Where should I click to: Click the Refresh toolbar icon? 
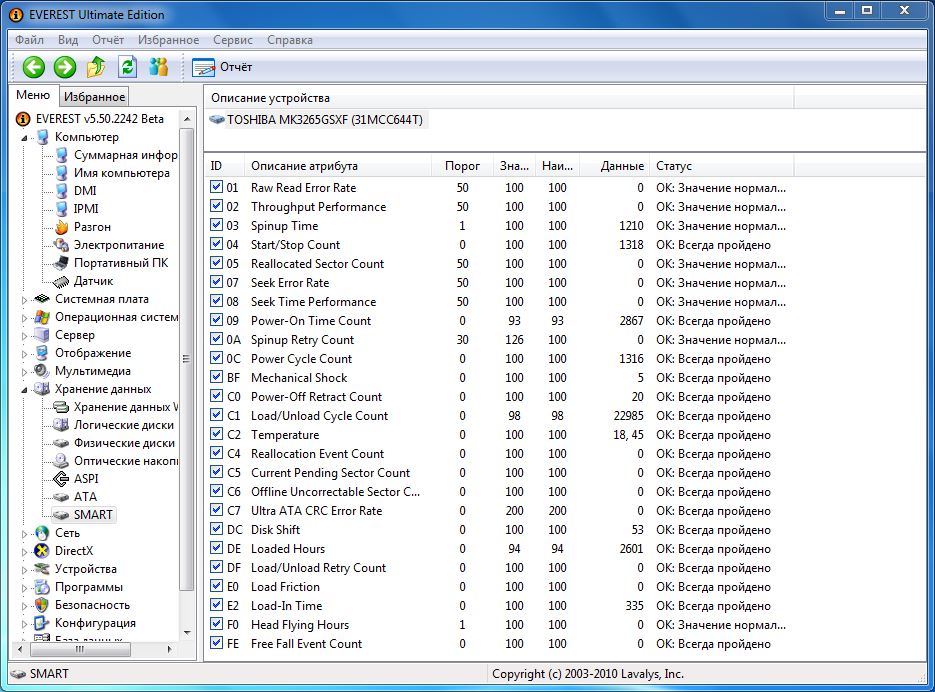click(127, 67)
